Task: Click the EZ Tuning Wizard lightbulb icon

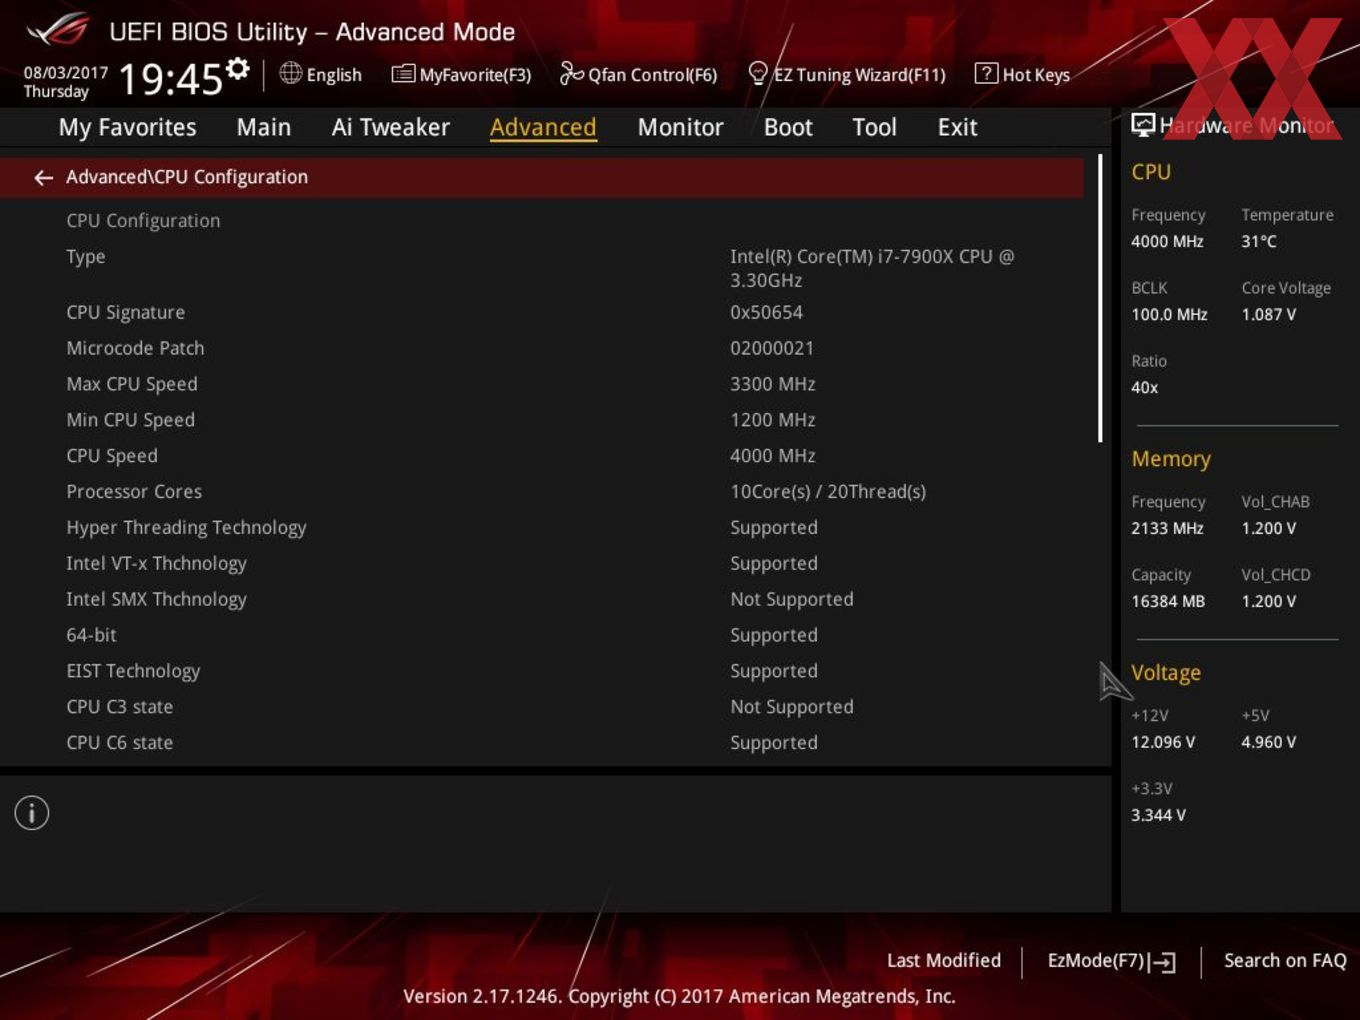Action: [758, 73]
